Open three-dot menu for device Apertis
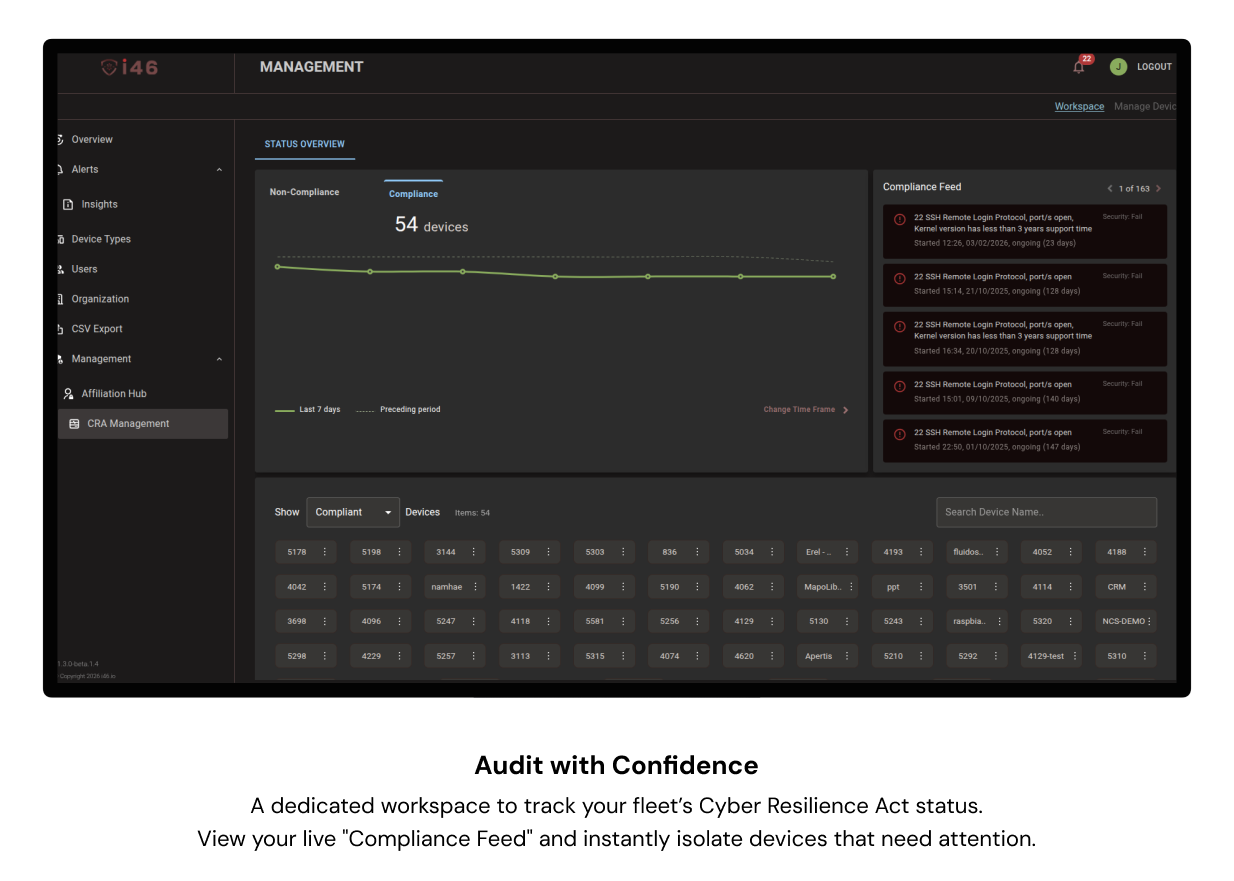The width and height of the screenshot is (1234, 881). (846, 657)
